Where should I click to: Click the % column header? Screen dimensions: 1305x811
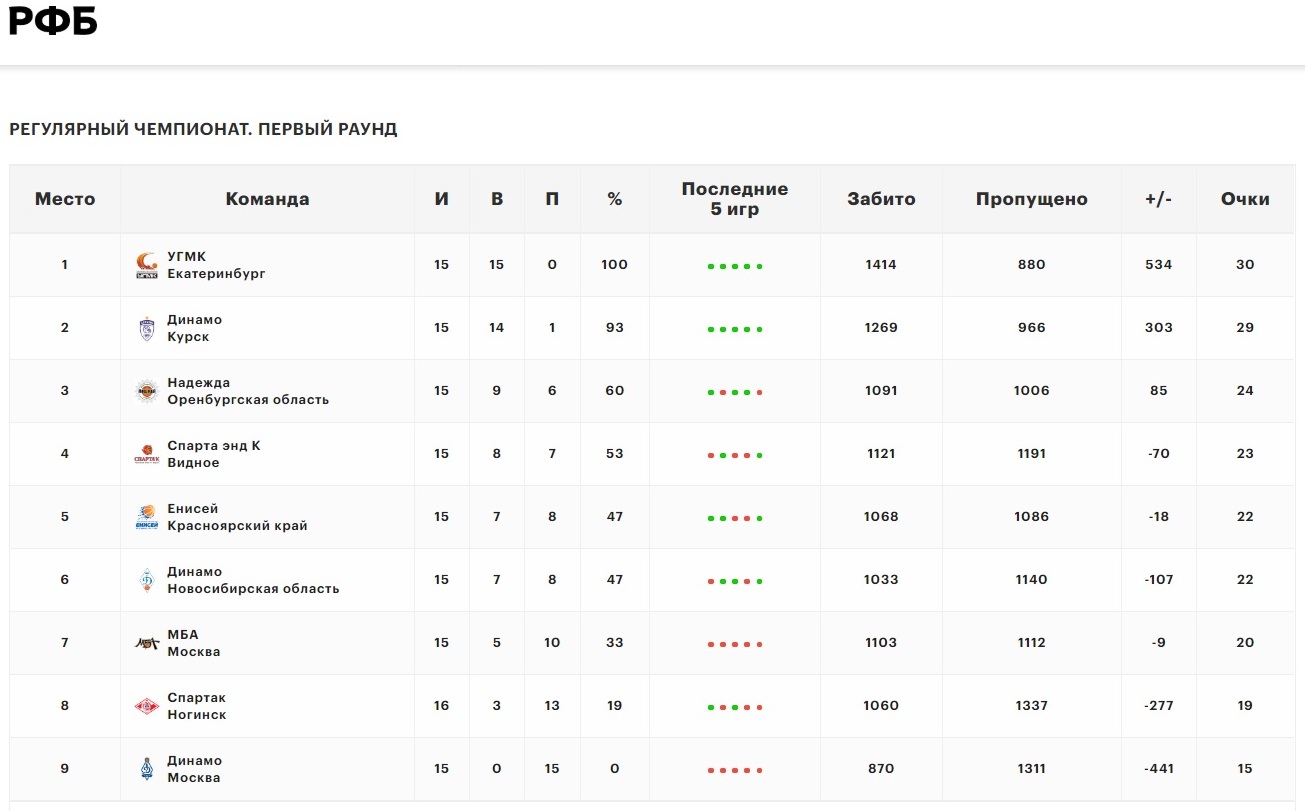(615, 199)
